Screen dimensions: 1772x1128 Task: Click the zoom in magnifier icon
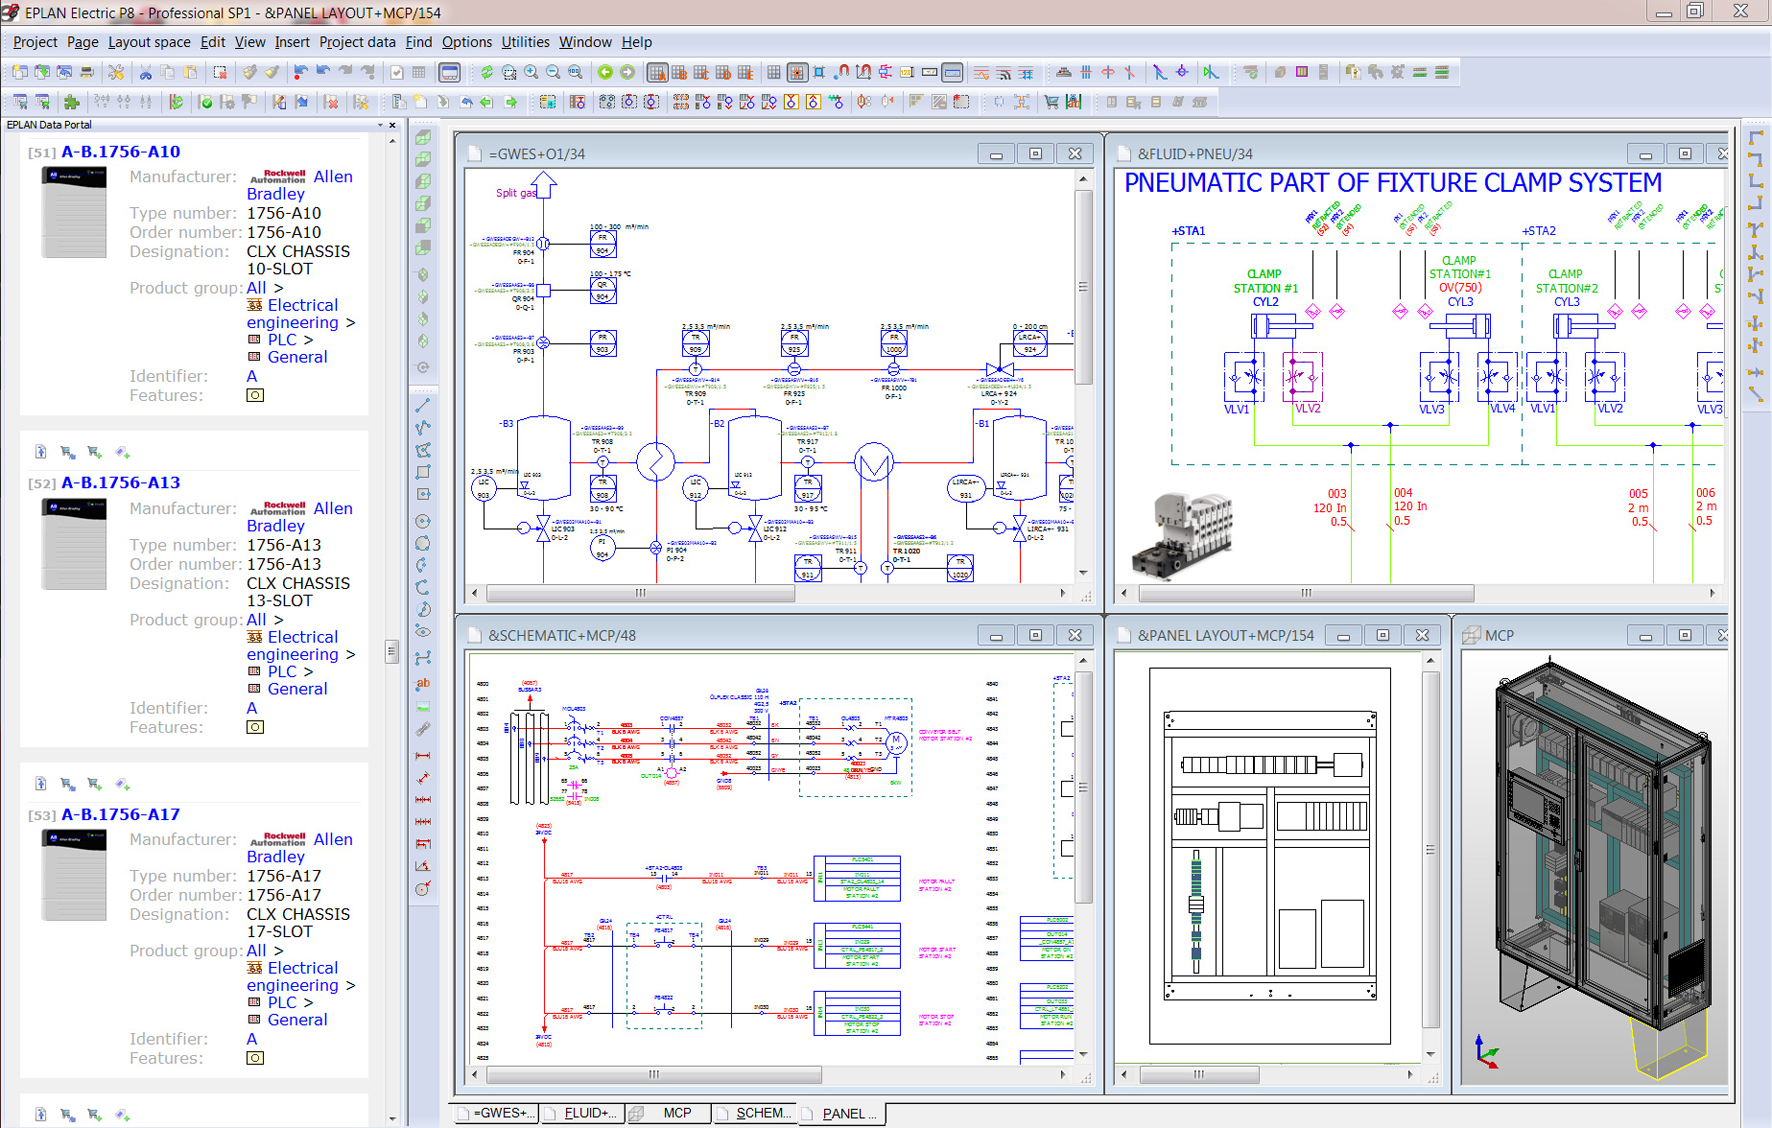coord(531,72)
